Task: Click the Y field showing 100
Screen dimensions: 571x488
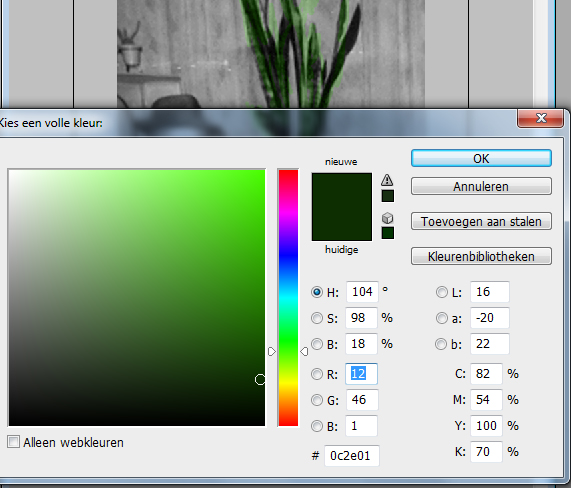Action: 487,425
